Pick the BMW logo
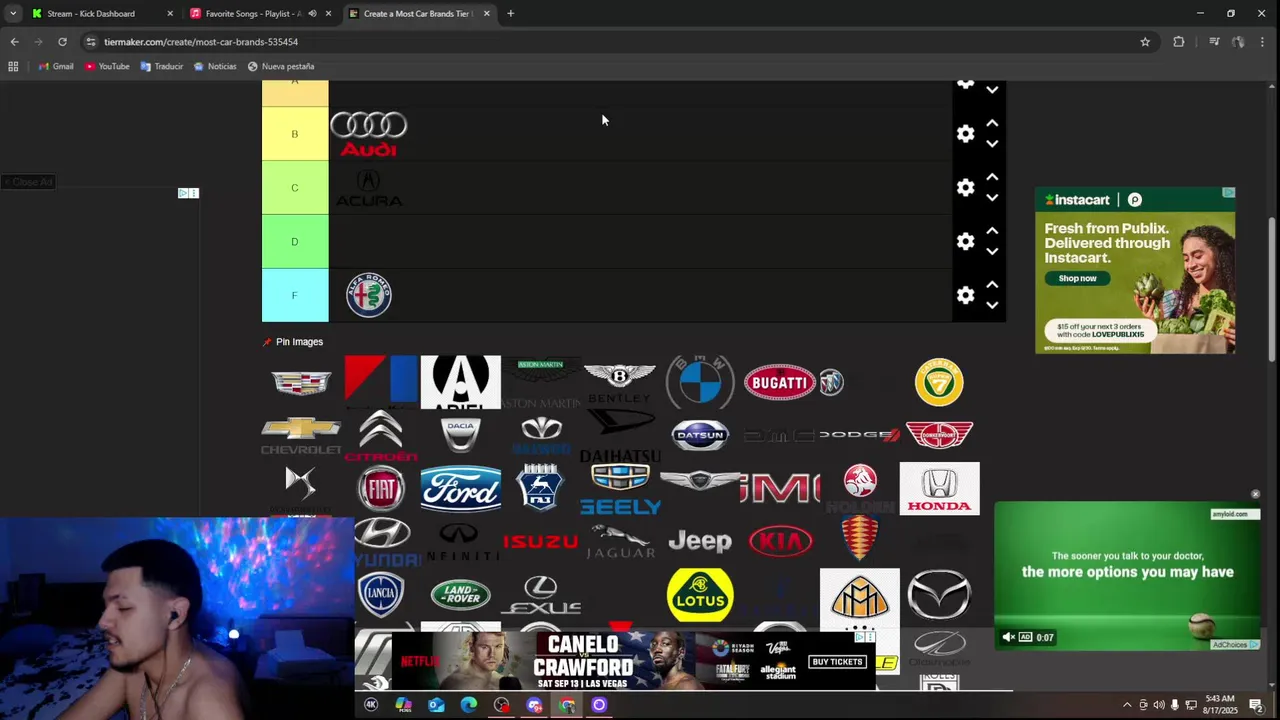Screen dimensions: 1280x720 [700, 382]
